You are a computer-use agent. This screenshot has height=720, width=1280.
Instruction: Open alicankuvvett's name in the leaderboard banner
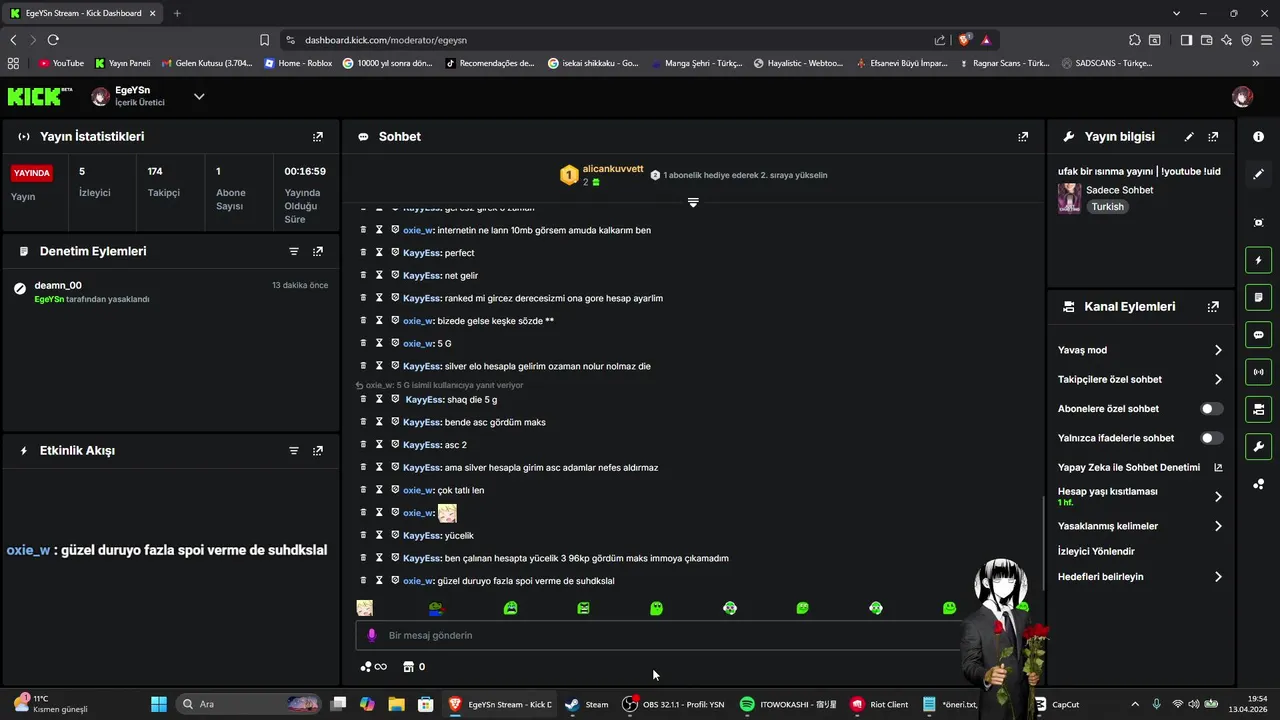coord(613,169)
